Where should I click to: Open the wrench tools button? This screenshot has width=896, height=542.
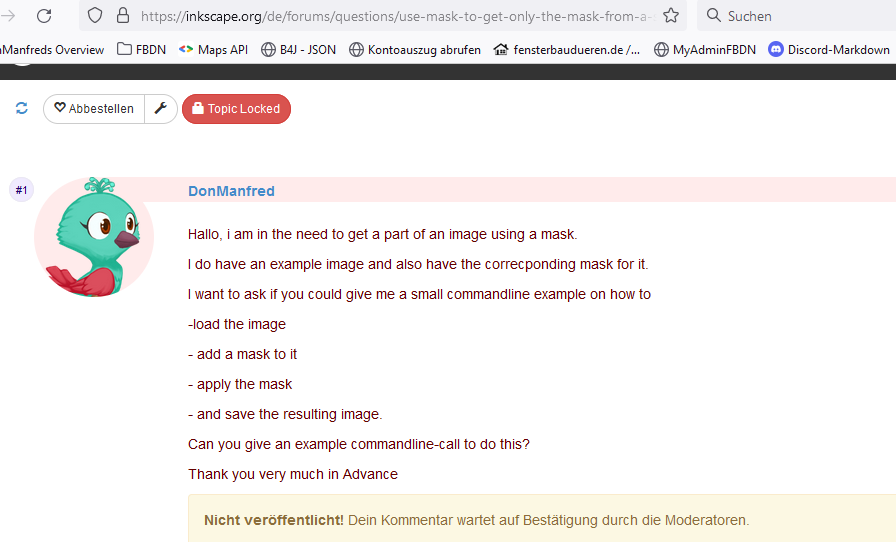(x=161, y=108)
